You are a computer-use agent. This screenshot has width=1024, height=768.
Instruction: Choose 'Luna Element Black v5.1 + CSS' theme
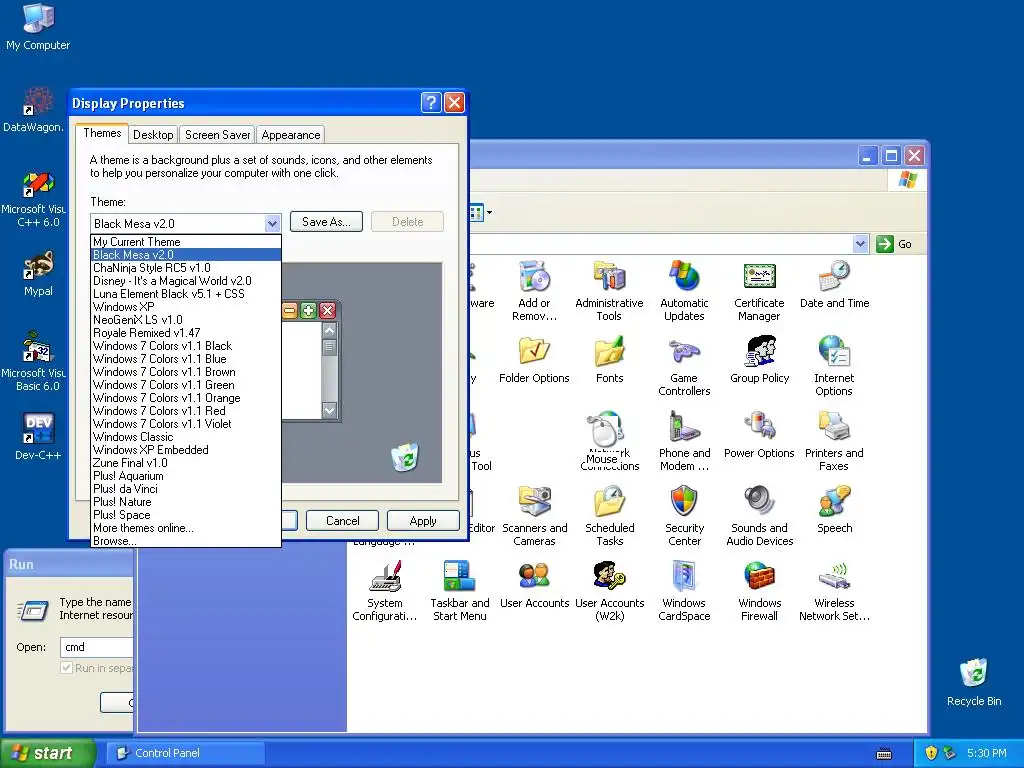click(x=185, y=294)
